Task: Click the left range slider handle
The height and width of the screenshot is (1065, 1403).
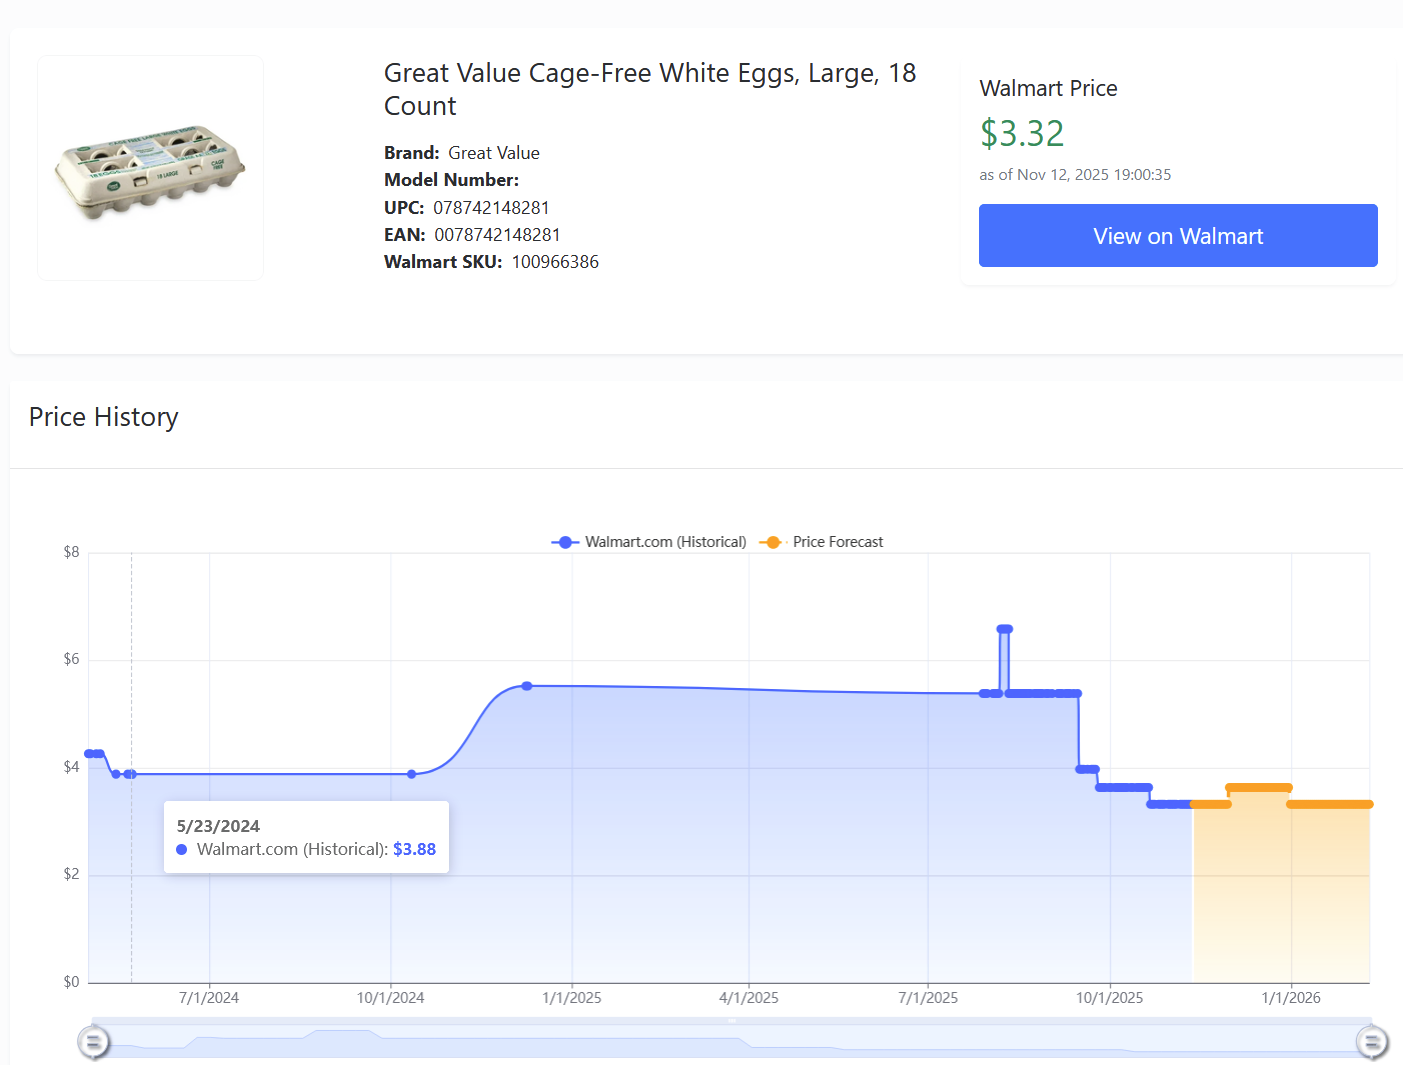Action: 93,1043
